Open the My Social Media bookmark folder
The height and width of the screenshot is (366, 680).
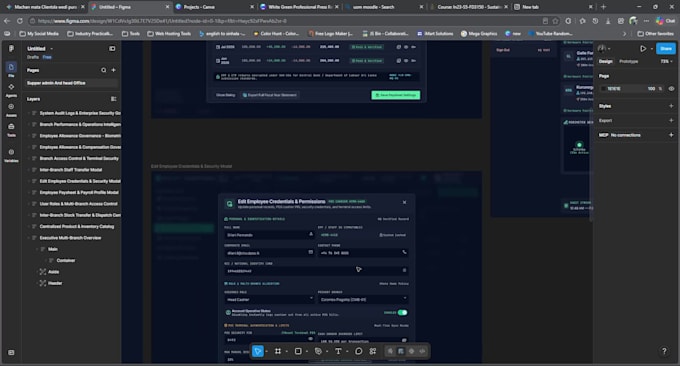click(x=39, y=33)
